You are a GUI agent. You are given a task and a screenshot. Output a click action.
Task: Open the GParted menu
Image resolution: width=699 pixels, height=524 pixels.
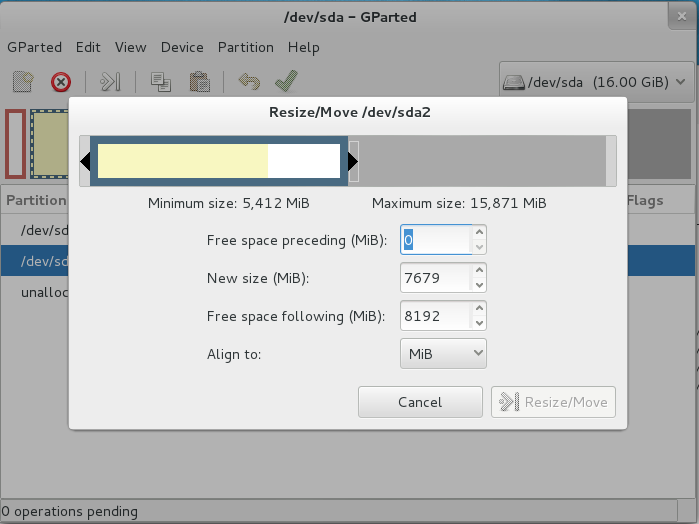(34, 47)
